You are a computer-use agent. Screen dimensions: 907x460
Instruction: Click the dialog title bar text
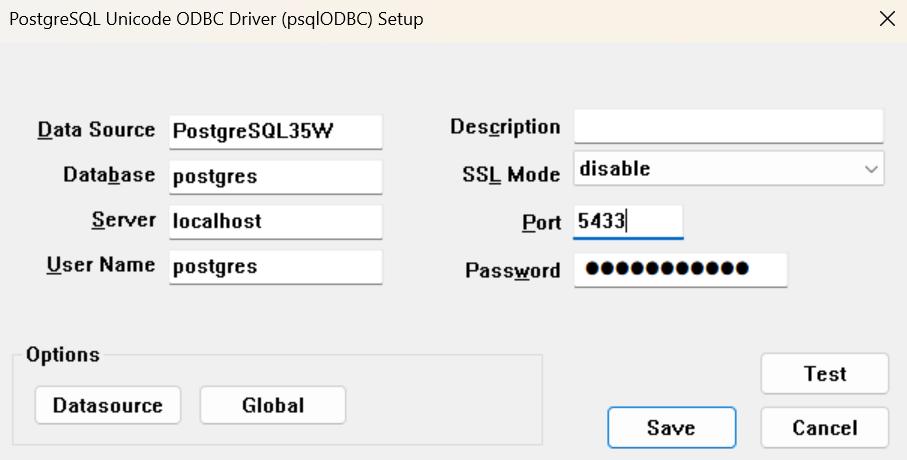tap(216, 19)
